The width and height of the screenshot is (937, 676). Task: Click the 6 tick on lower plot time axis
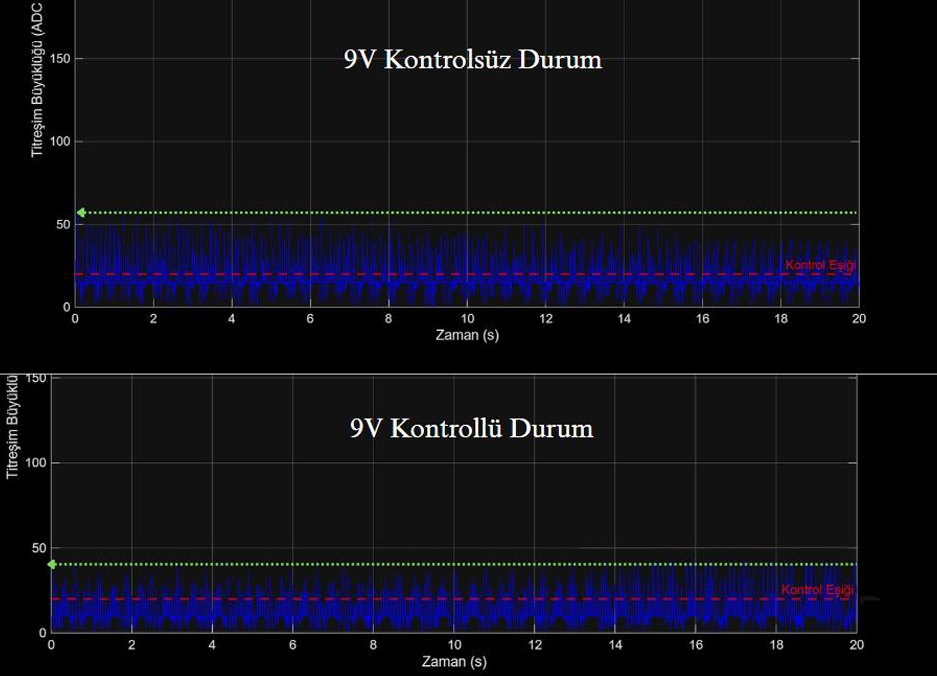(293, 646)
